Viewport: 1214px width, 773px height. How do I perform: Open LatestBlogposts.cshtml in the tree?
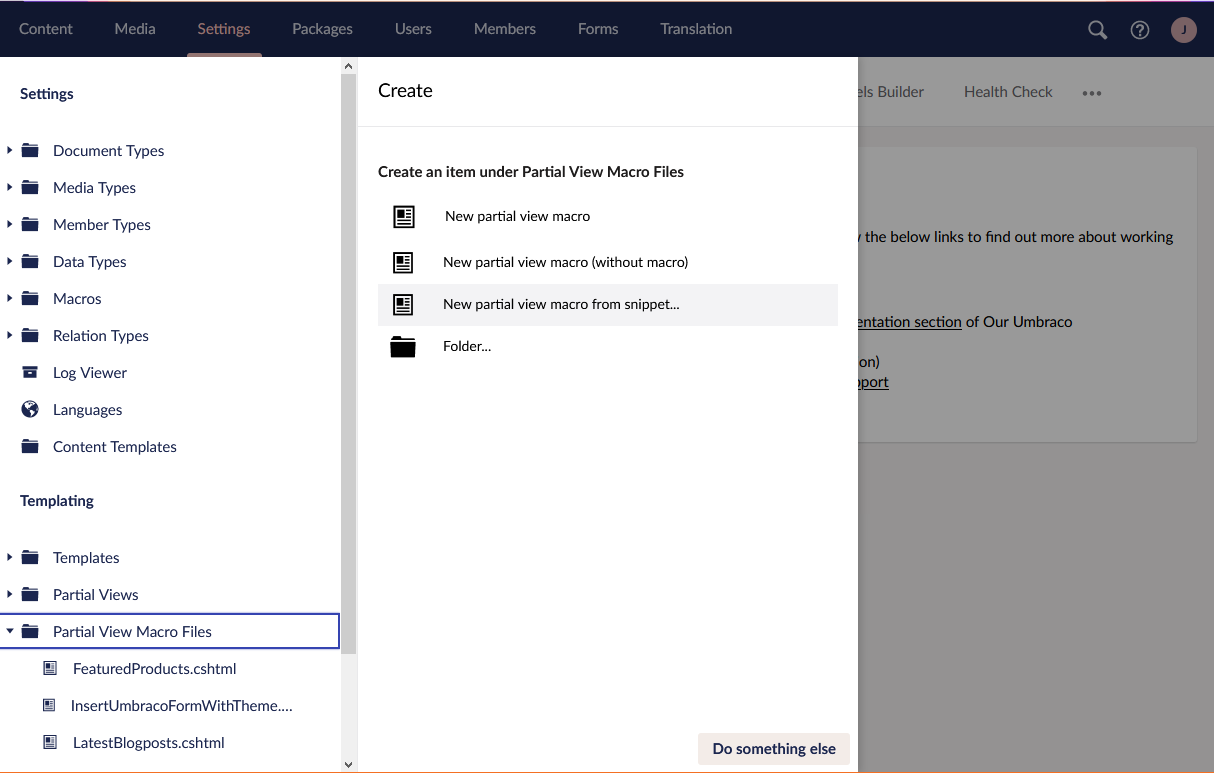point(148,743)
